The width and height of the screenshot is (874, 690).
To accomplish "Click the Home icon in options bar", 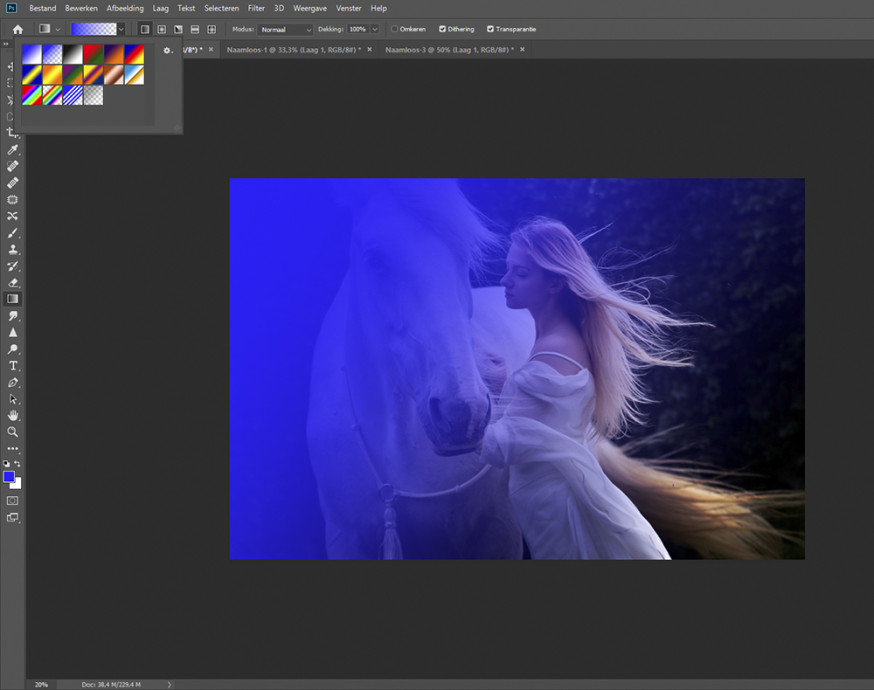I will (18, 29).
